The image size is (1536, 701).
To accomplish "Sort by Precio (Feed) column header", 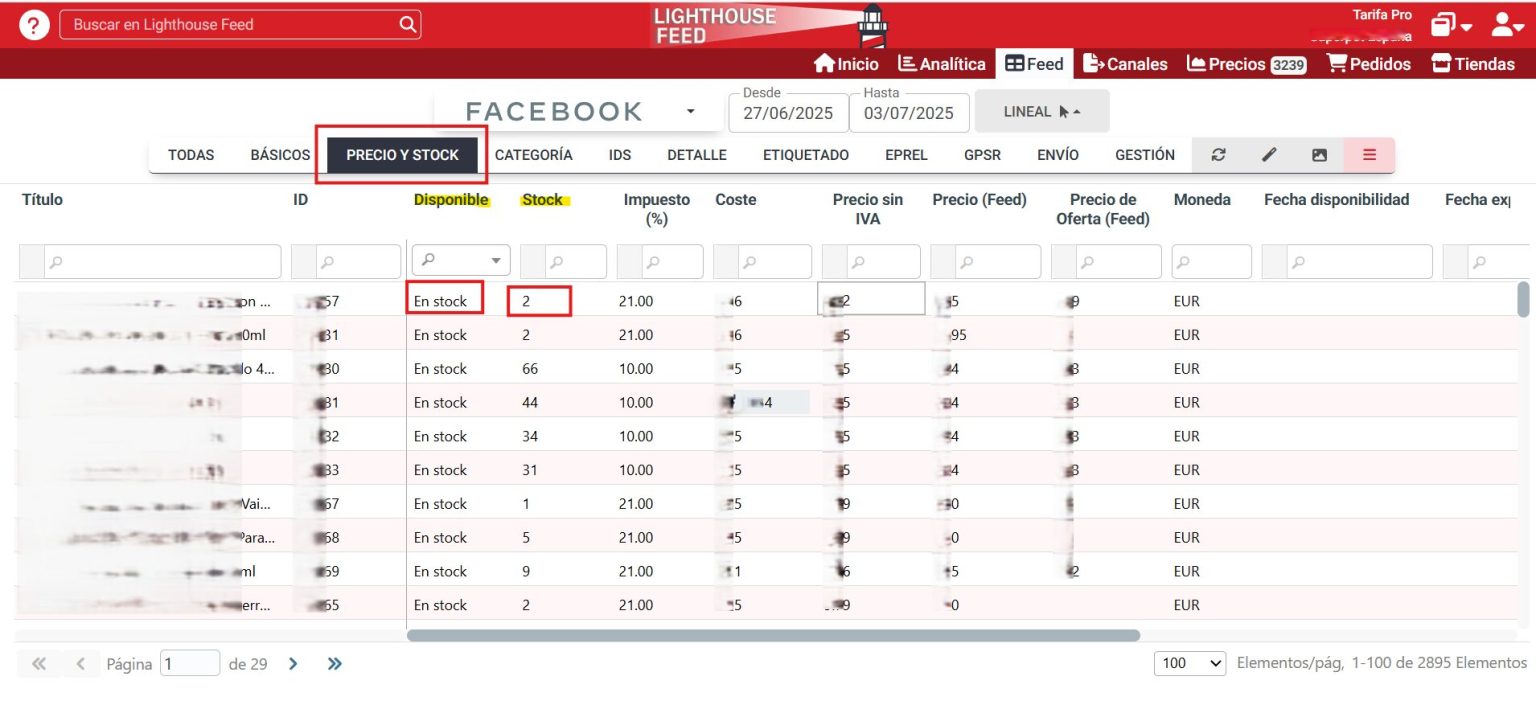I will tap(980, 200).
